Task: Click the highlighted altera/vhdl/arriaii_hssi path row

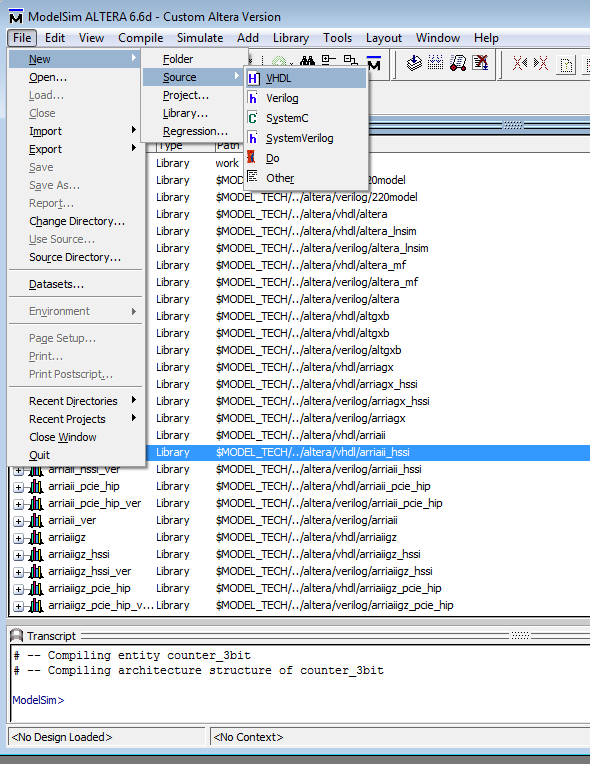Action: point(368,452)
